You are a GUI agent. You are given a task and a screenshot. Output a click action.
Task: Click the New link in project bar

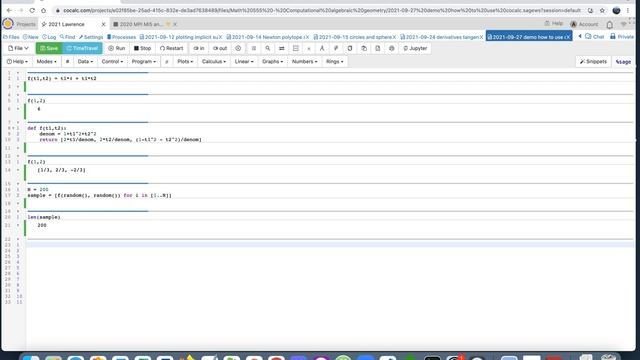[31, 37]
